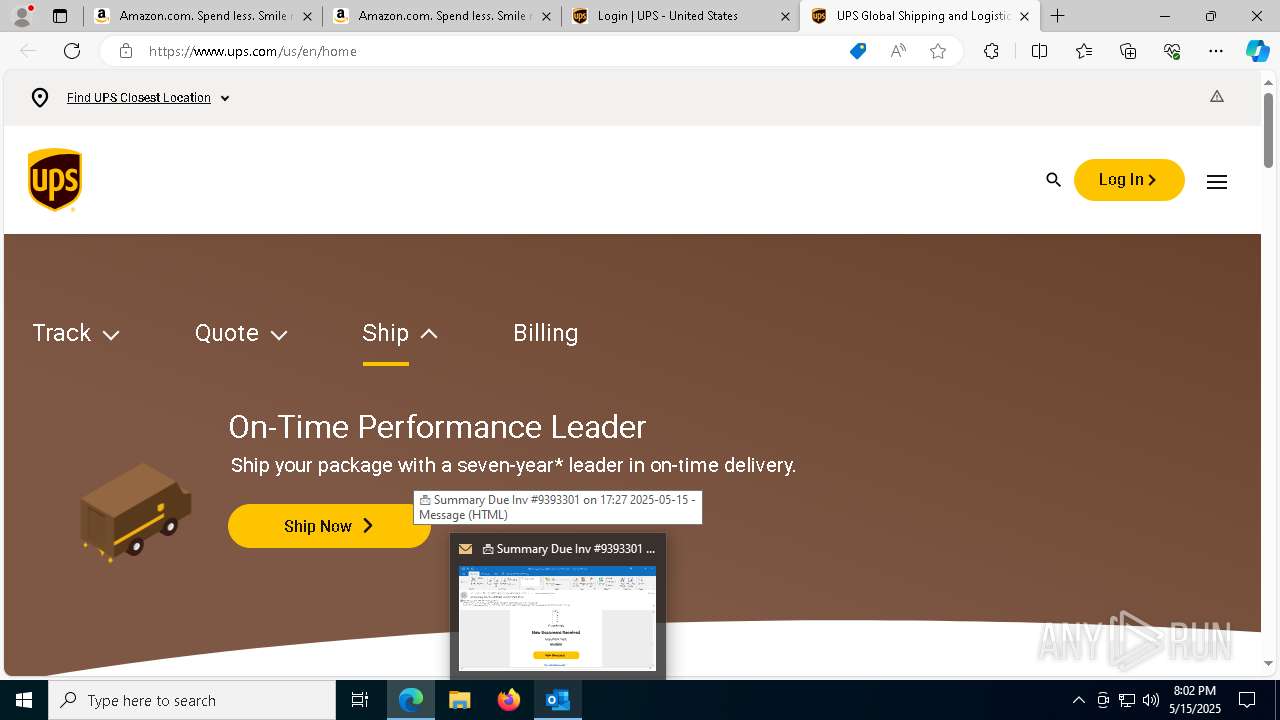Click the alert warning triangle icon
1280x720 pixels.
tap(1217, 97)
